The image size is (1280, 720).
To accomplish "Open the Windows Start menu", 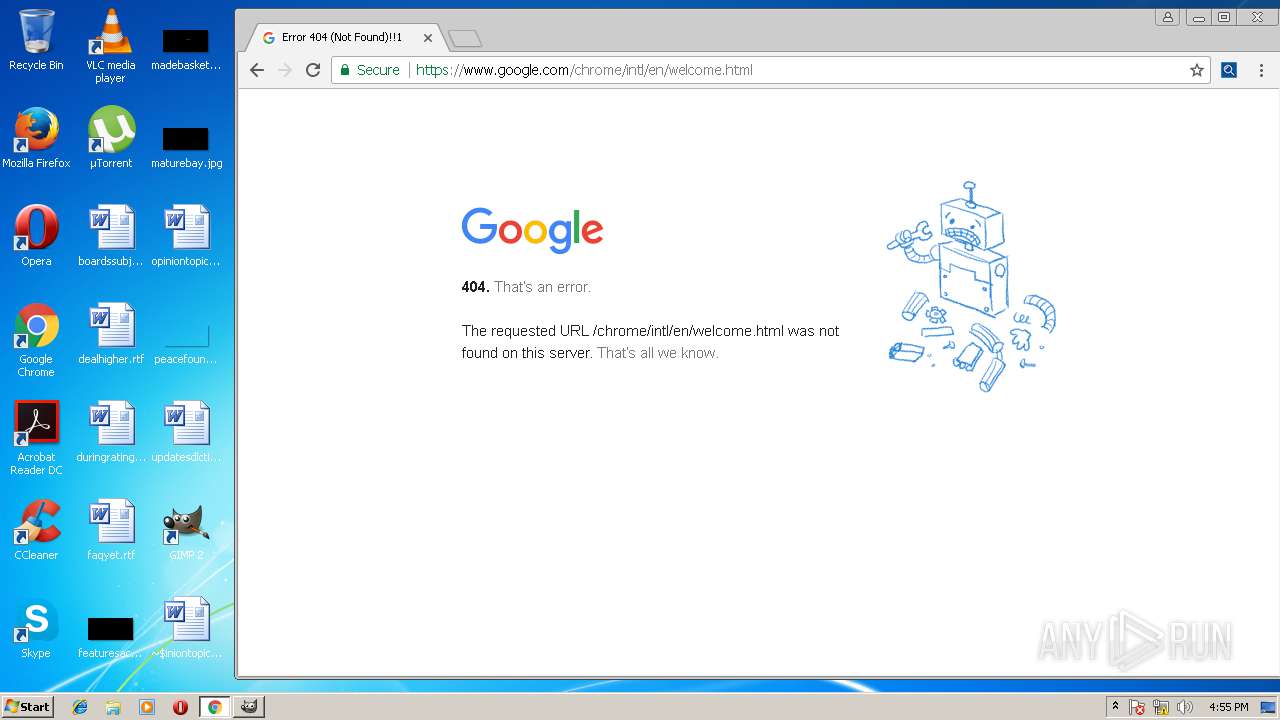I will [27, 706].
